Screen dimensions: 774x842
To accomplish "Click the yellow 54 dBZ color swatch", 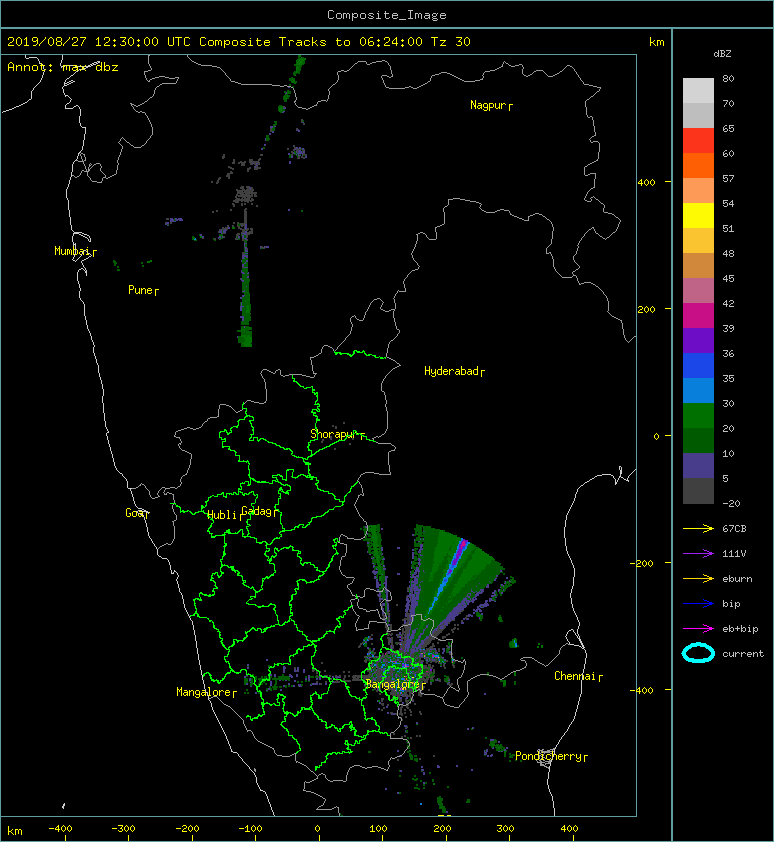I will tap(698, 215).
